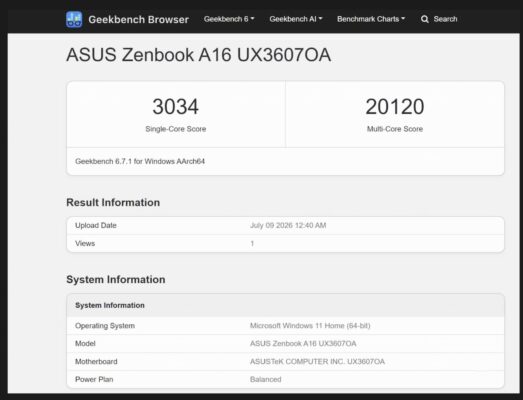Click the Geekbench logo icon

pos(74,19)
